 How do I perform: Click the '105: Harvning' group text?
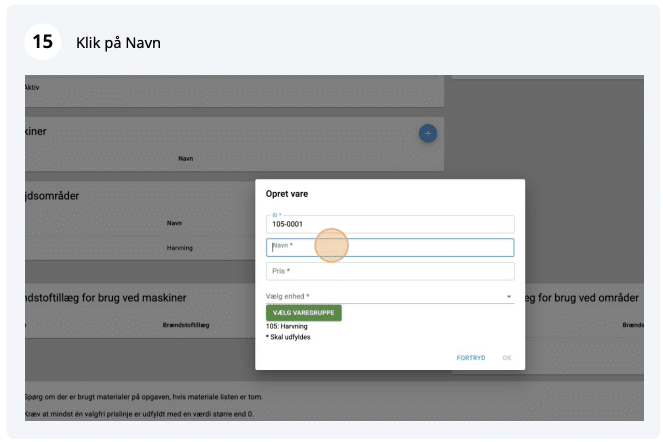287,326
